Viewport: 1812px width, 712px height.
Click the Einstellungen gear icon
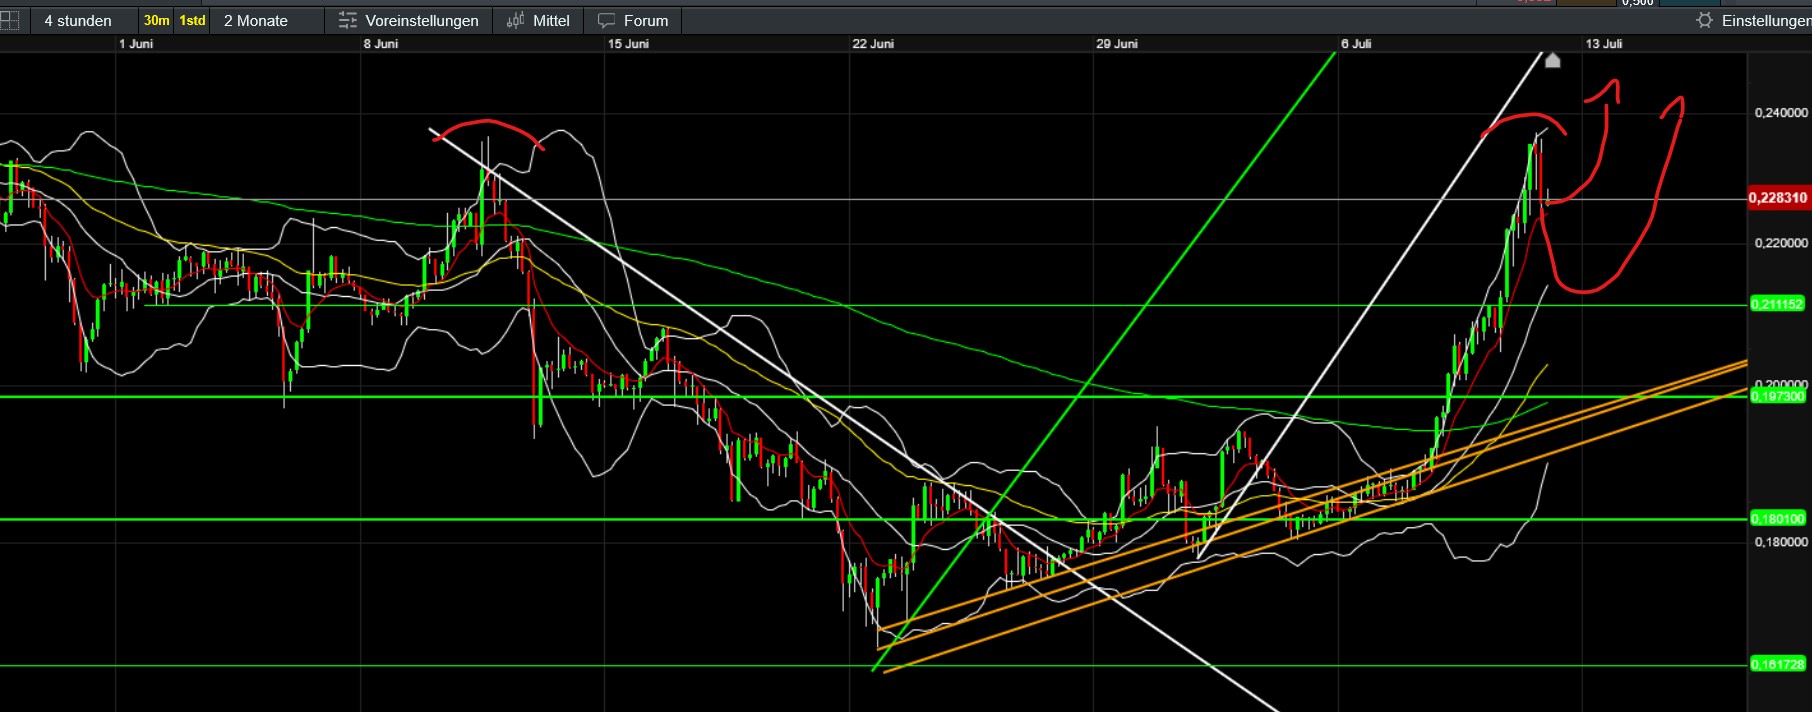(1704, 21)
